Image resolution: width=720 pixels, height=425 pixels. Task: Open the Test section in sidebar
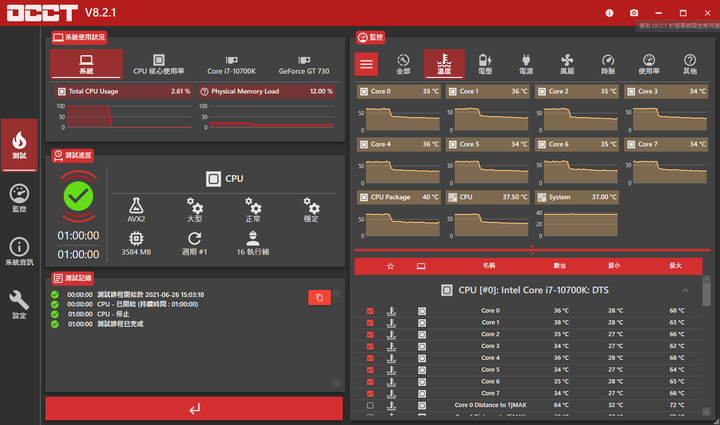[x=19, y=145]
